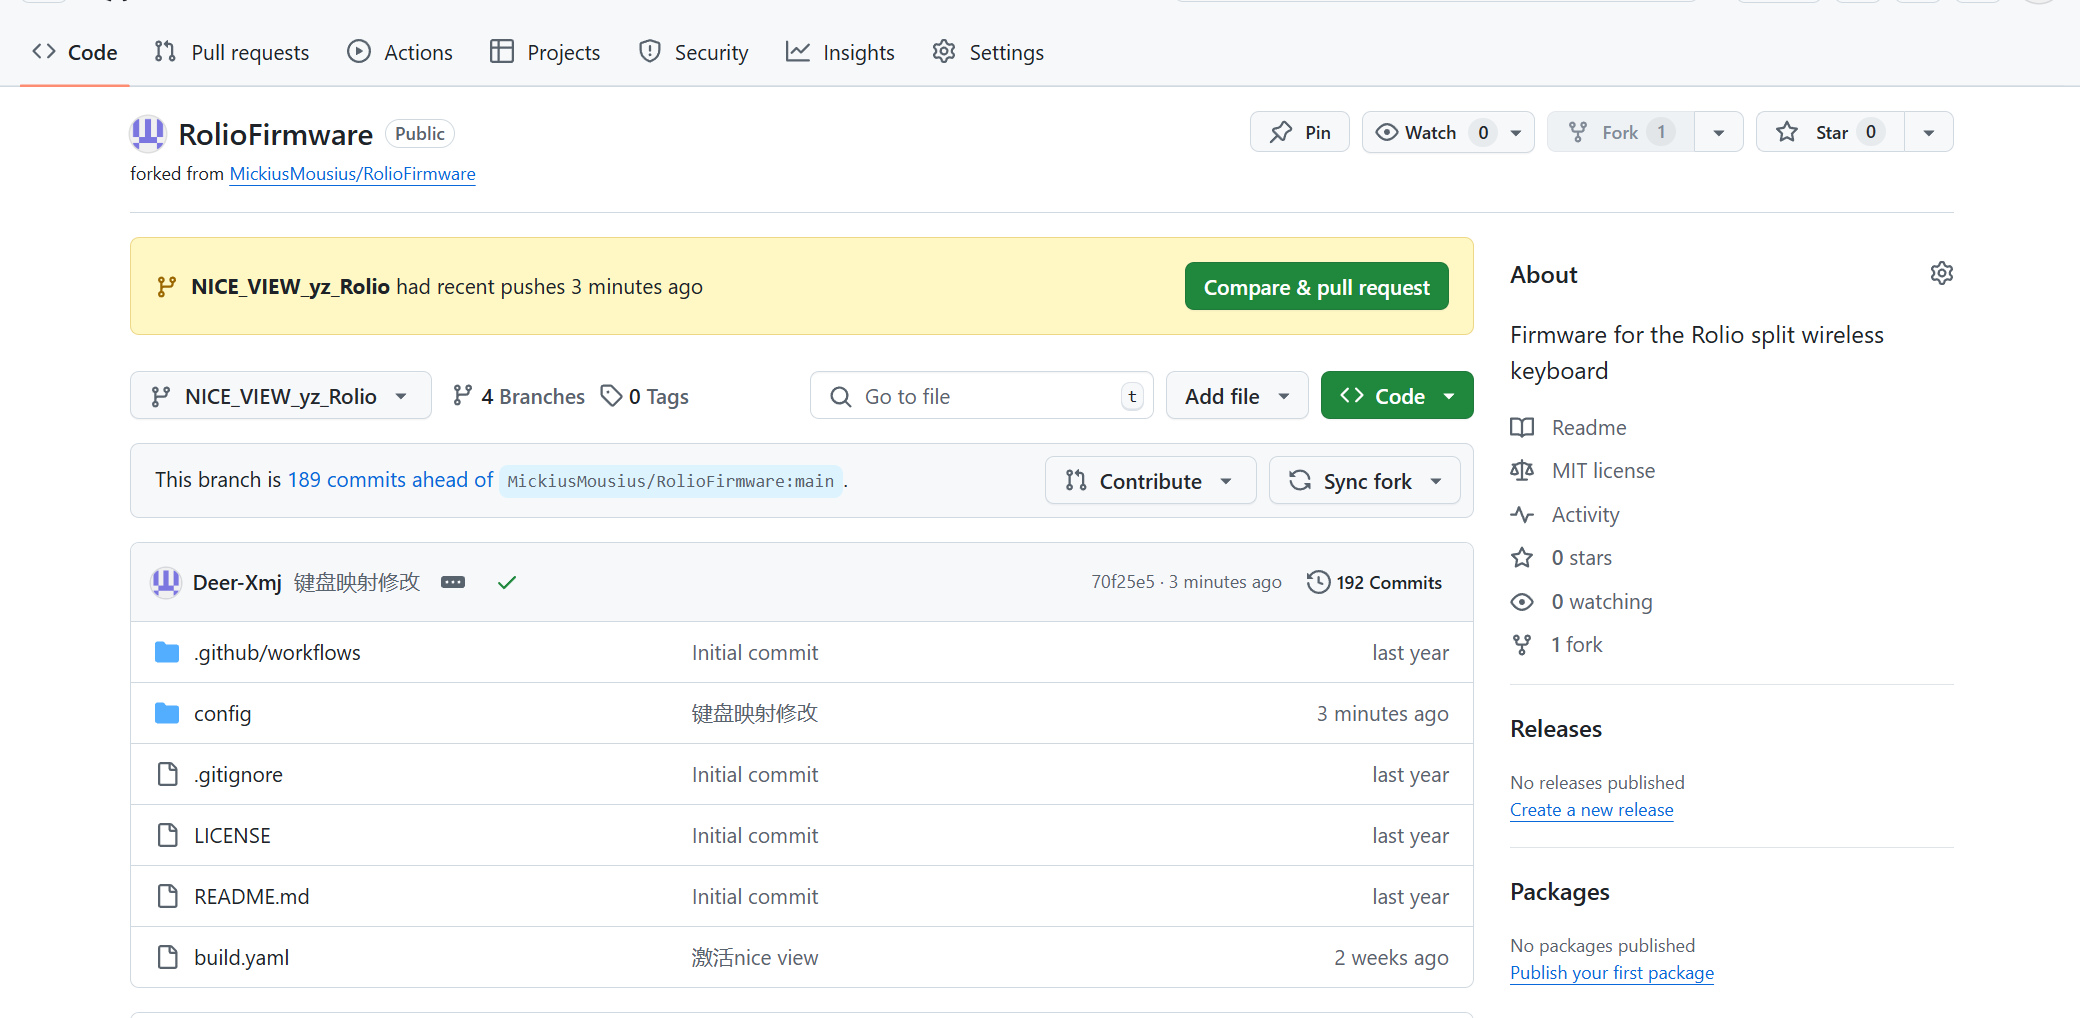2080x1018 pixels.
Task: Expand the Fork options dropdown arrow
Action: (x=1719, y=132)
